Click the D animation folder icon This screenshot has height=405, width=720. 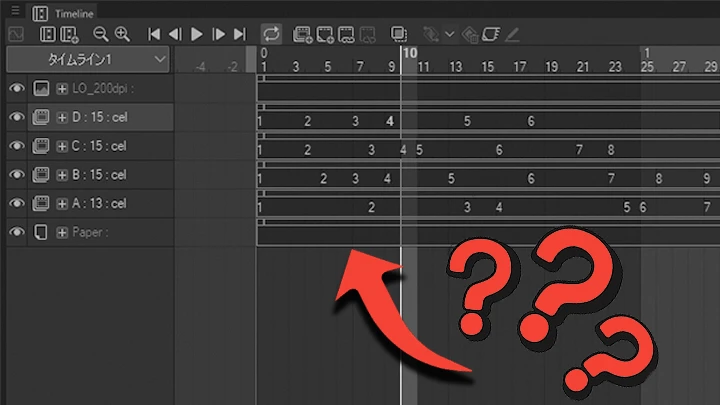[41, 117]
